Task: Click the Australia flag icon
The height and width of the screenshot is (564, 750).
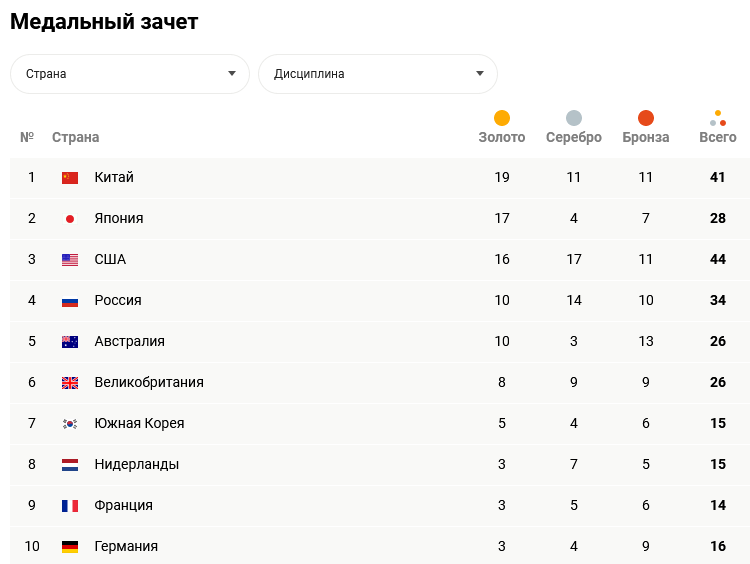Action: point(70,342)
